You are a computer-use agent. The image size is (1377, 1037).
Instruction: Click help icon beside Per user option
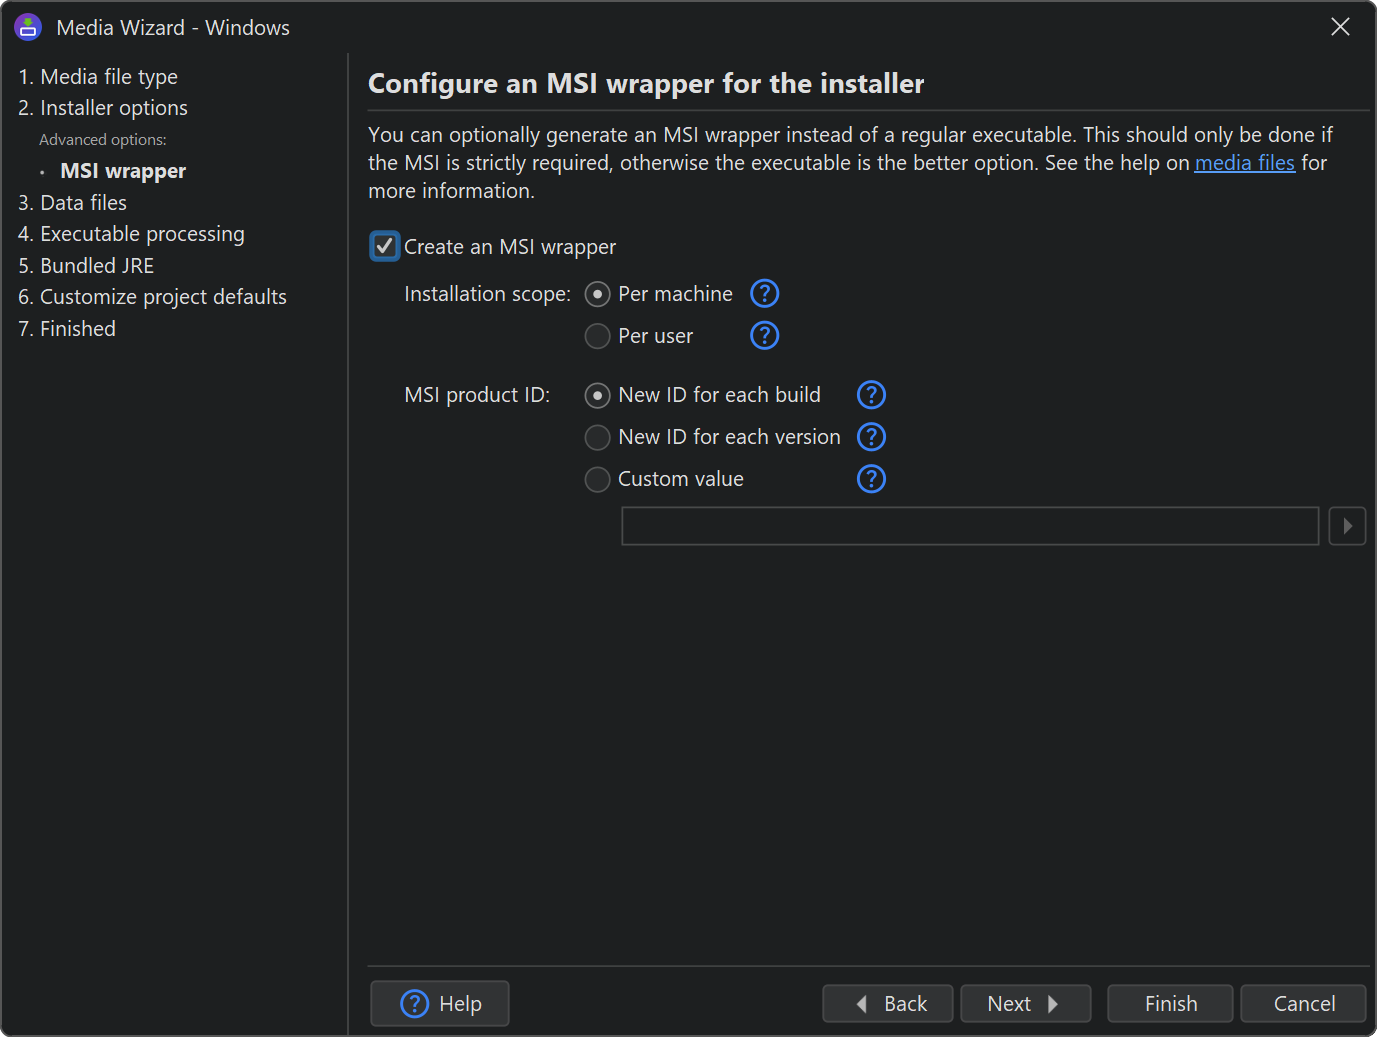pos(764,336)
